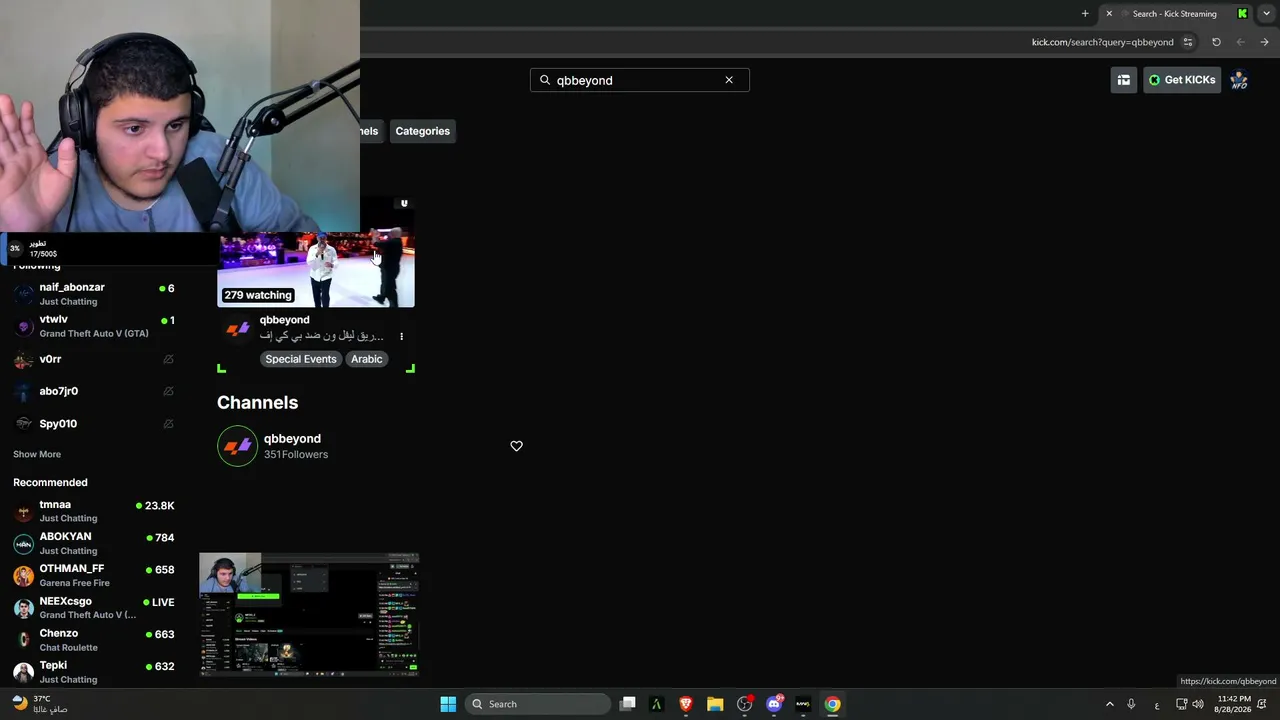Click the Chenzo profile avatar
Image resolution: width=1280 pixels, height=720 pixels.
point(23,639)
